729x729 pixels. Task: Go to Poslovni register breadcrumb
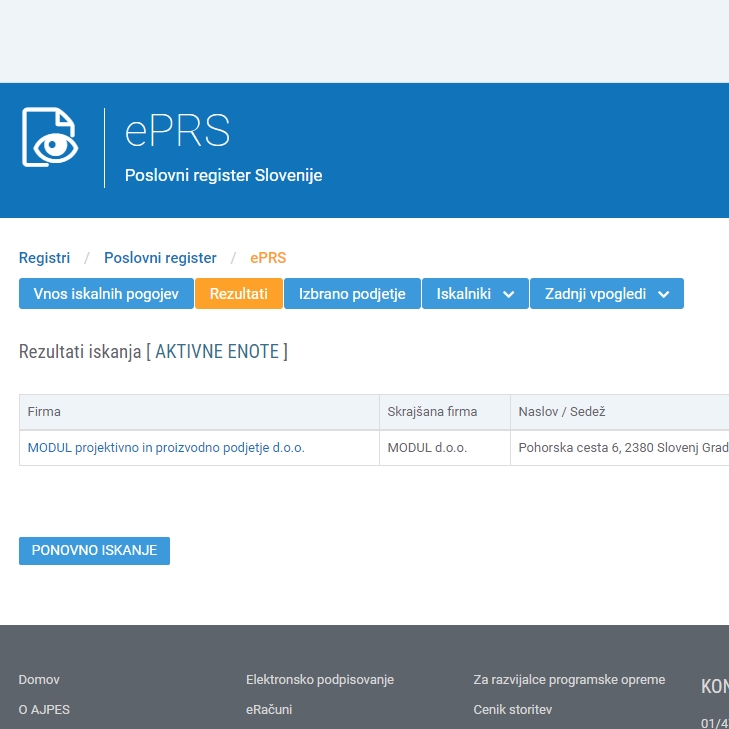click(160, 258)
